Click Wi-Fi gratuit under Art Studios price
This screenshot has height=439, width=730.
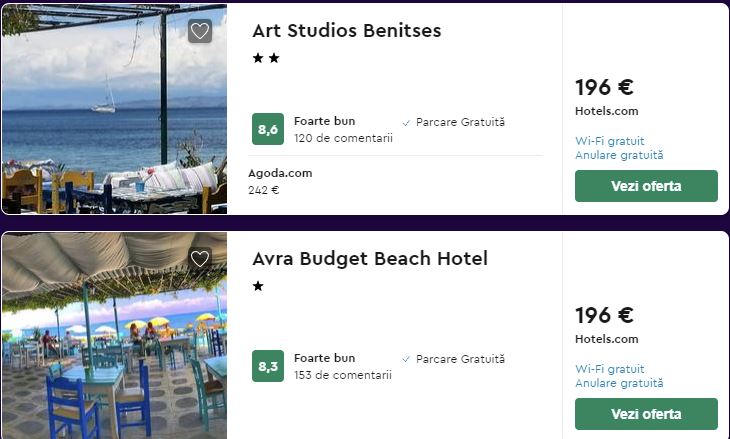610,141
